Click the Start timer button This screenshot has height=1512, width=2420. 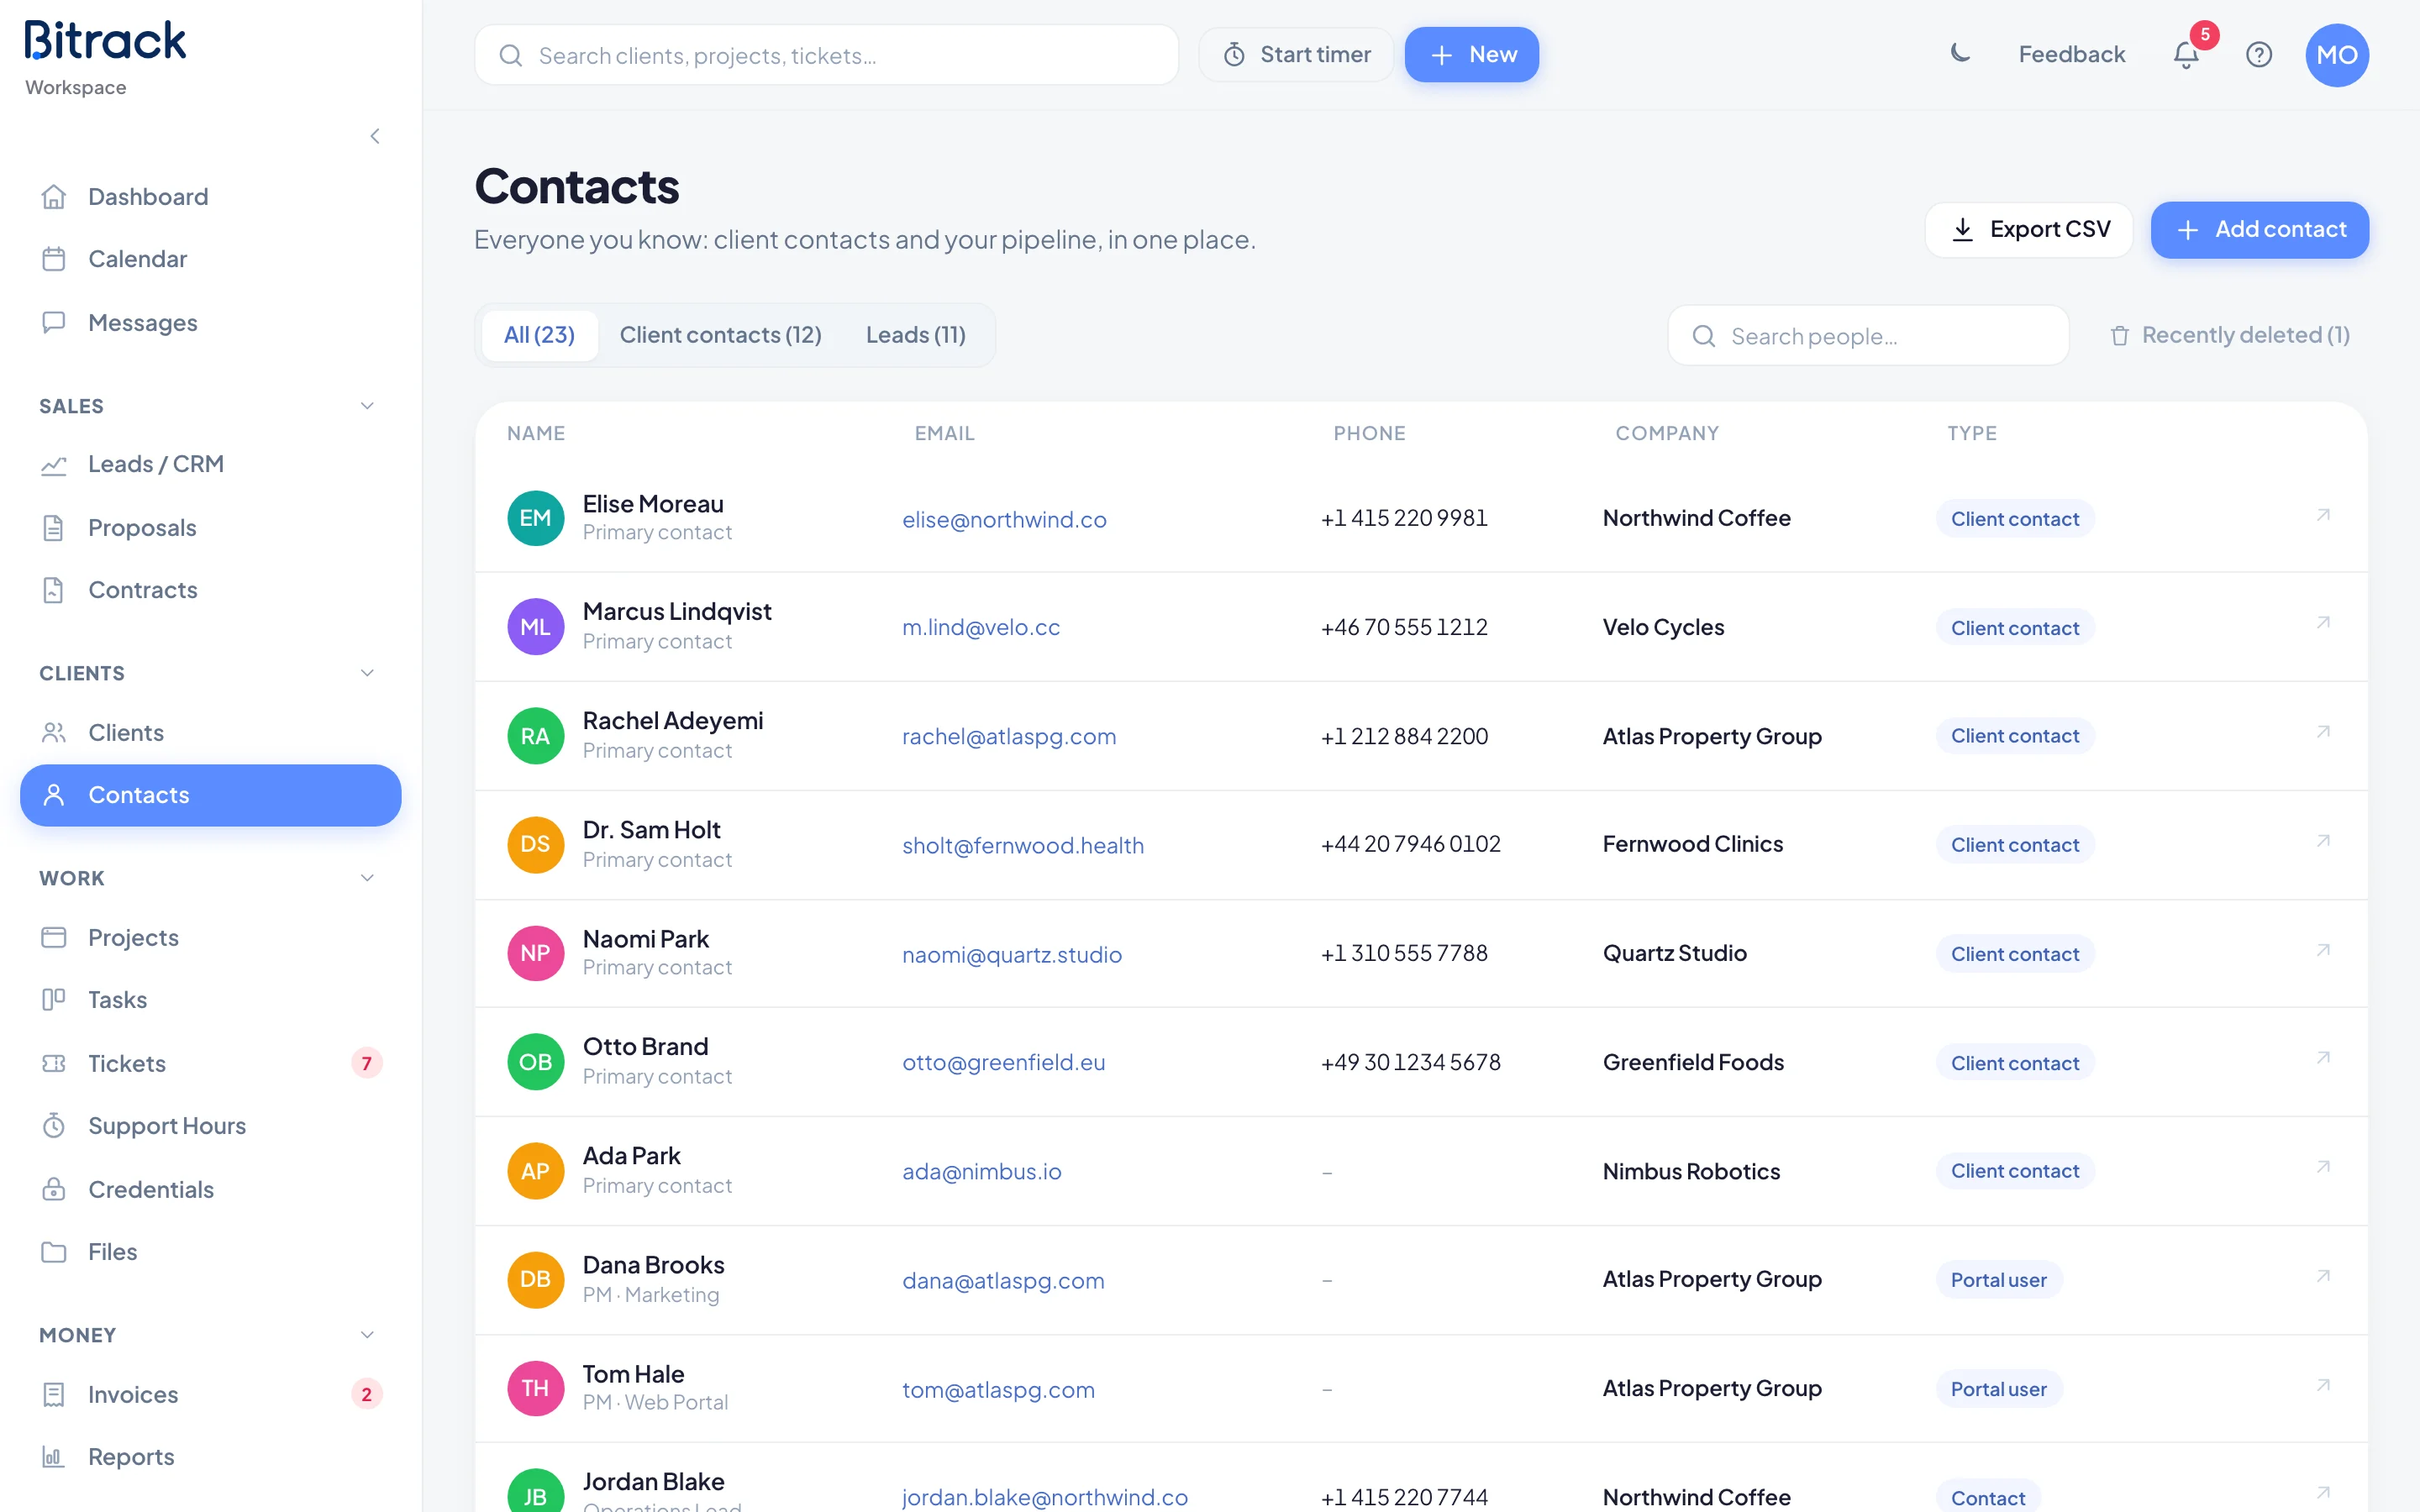(1296, 55)
